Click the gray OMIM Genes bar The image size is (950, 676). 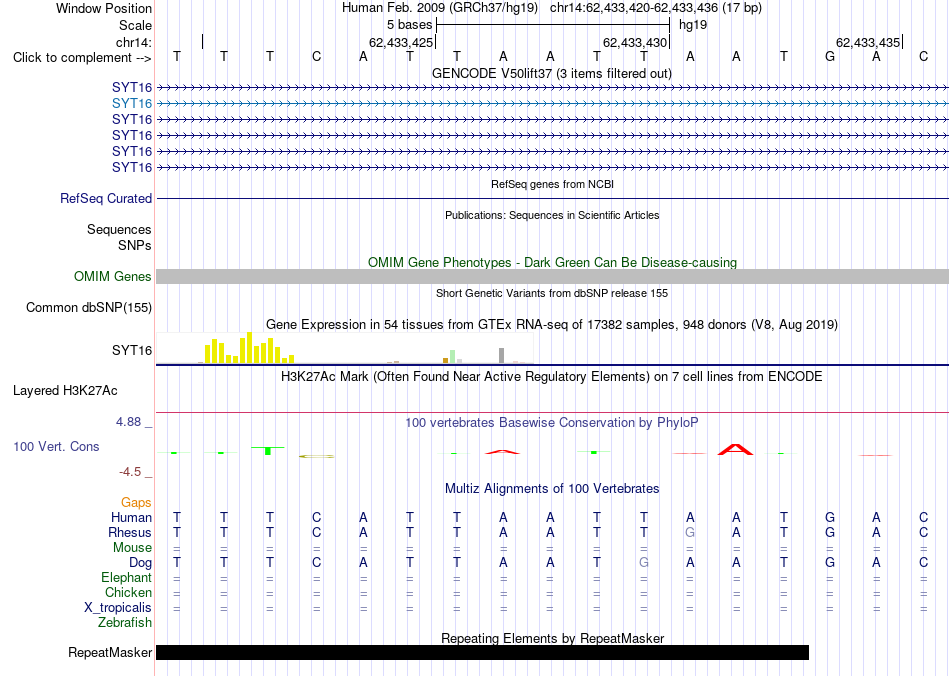(553, 277)
